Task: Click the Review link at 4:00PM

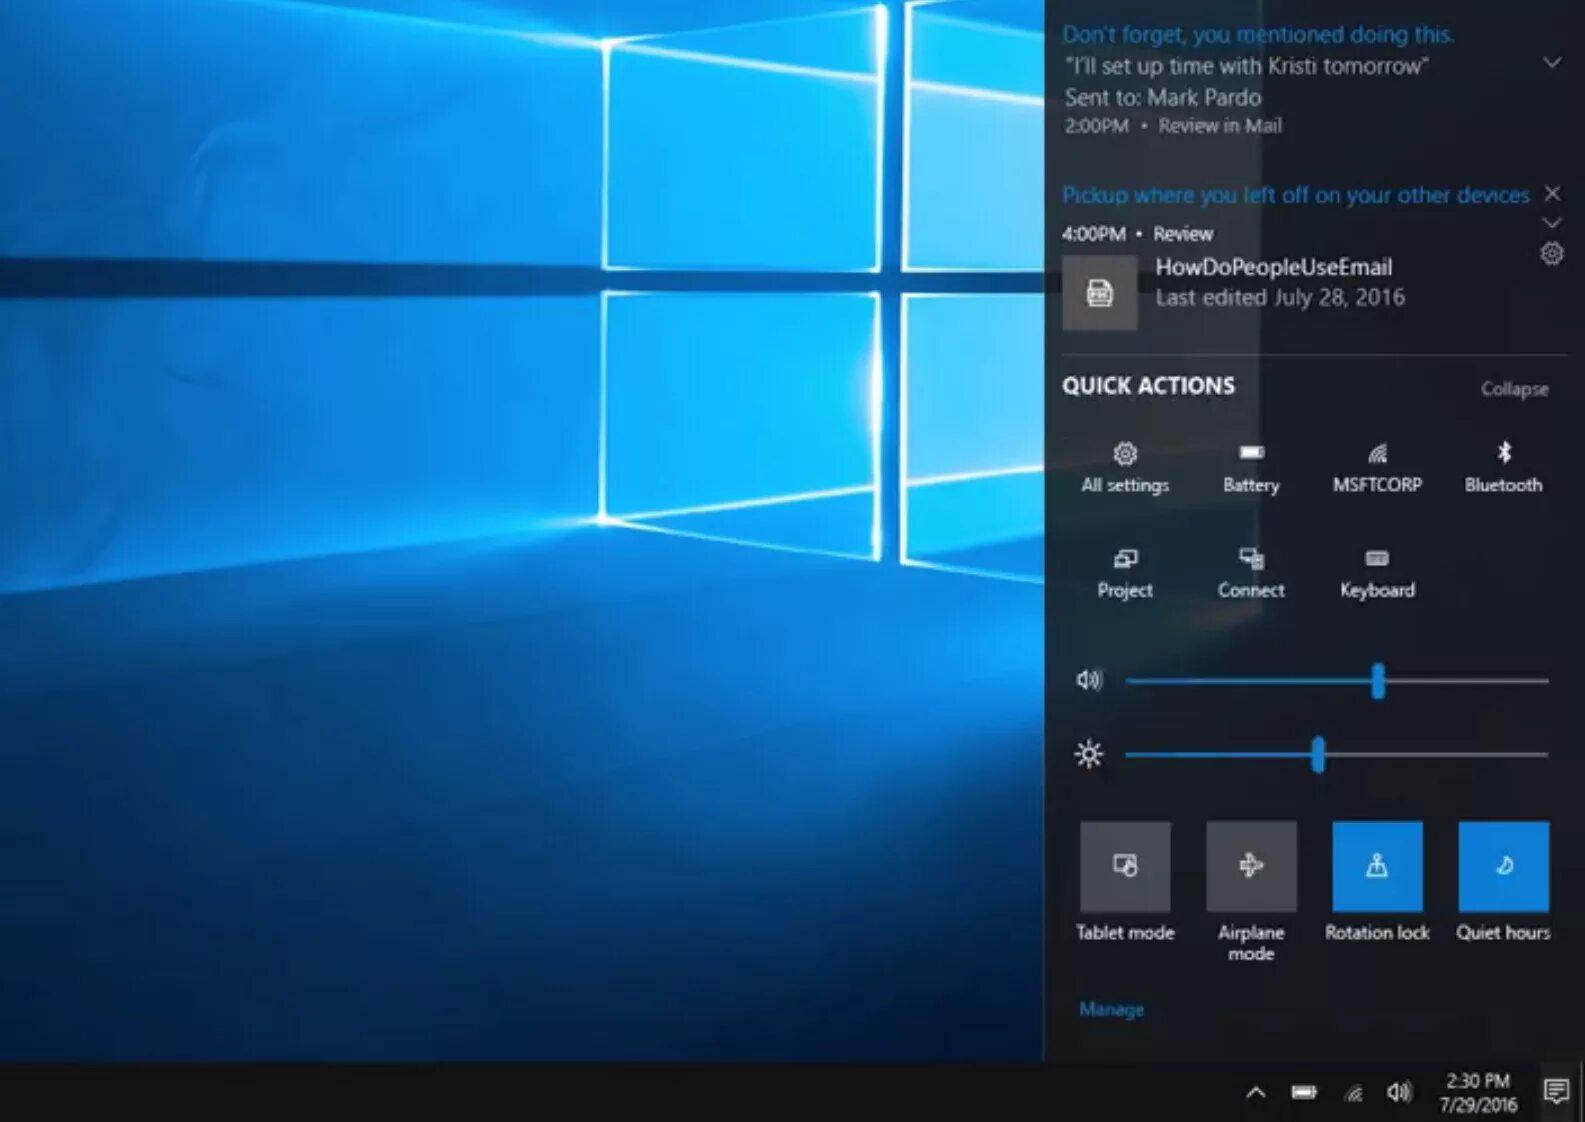Action: [x=1183, y=234]
